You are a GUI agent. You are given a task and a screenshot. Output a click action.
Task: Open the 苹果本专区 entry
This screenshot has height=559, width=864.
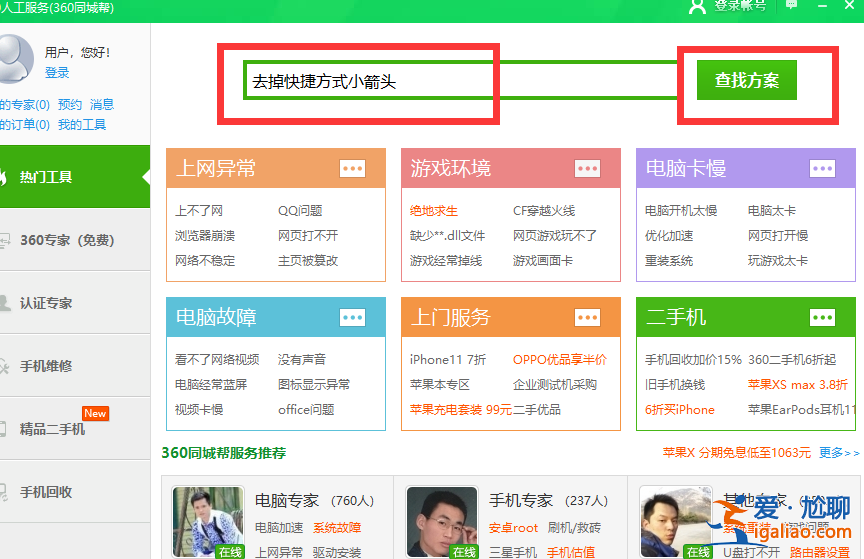[440, 384]
